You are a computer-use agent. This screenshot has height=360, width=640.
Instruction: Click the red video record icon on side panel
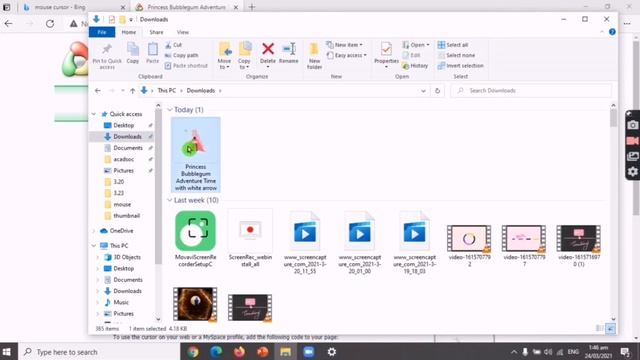pyautogui.click(x=632, y=141)
